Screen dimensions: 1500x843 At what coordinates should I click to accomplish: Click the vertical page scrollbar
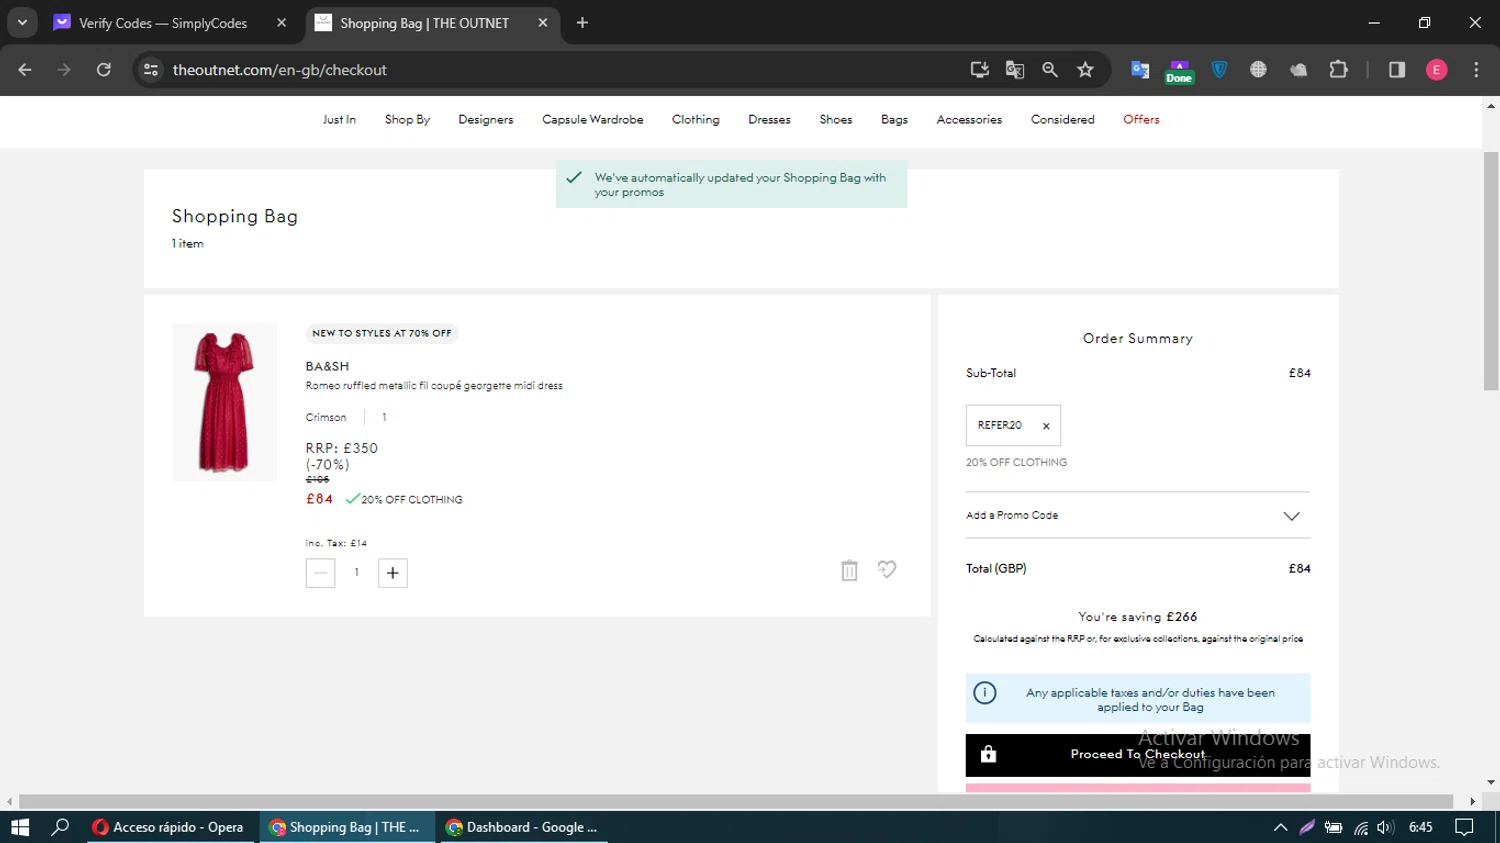pyautogui.click(x=1491, y=271)
